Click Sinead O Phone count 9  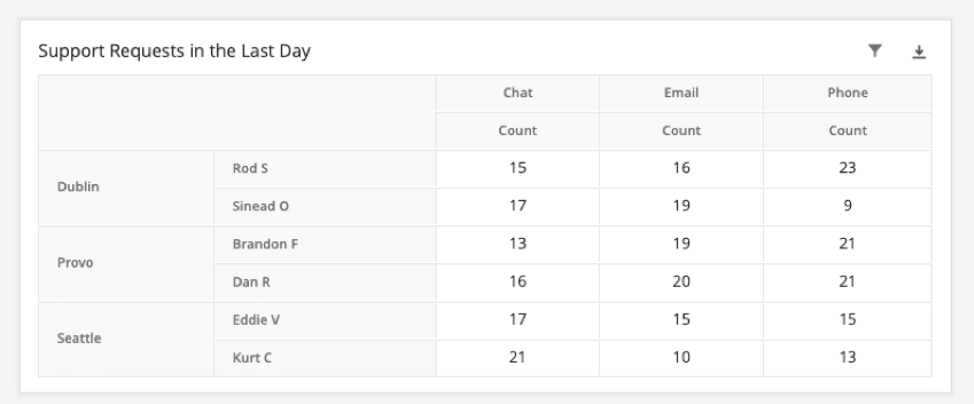847,206
